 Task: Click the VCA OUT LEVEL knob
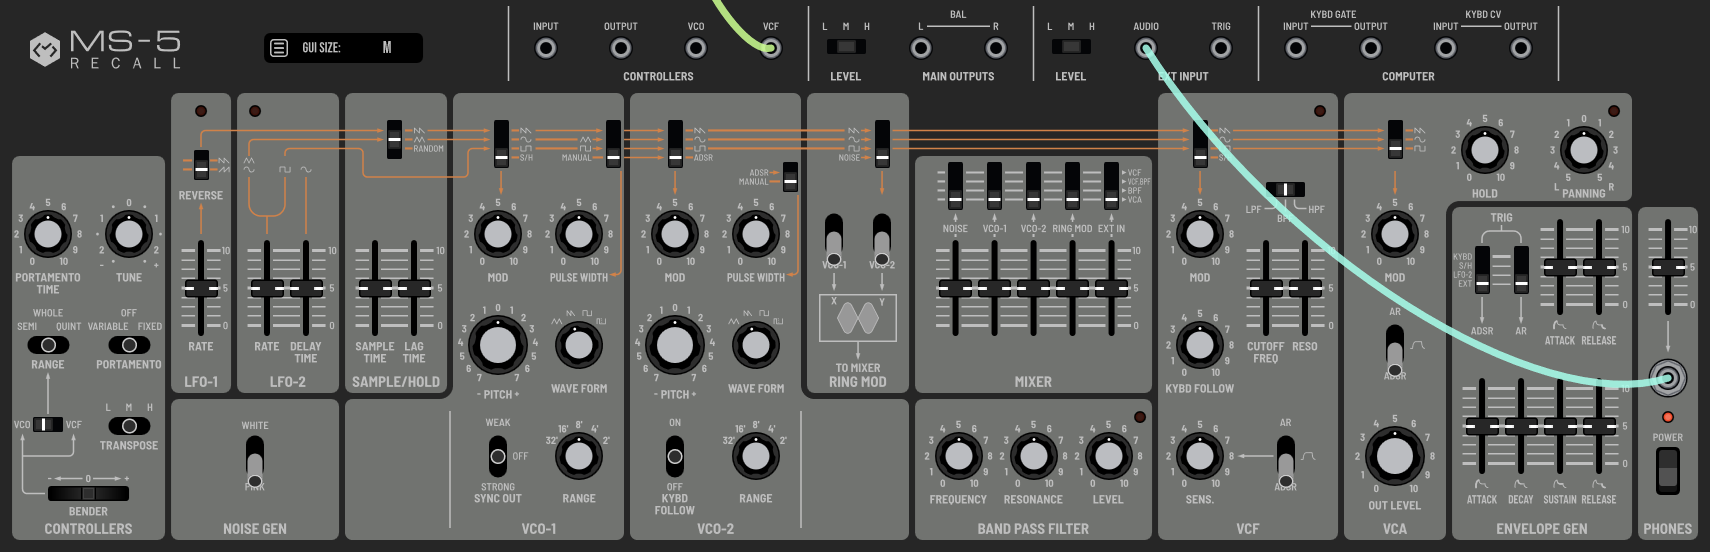(x=1395, y=457)
